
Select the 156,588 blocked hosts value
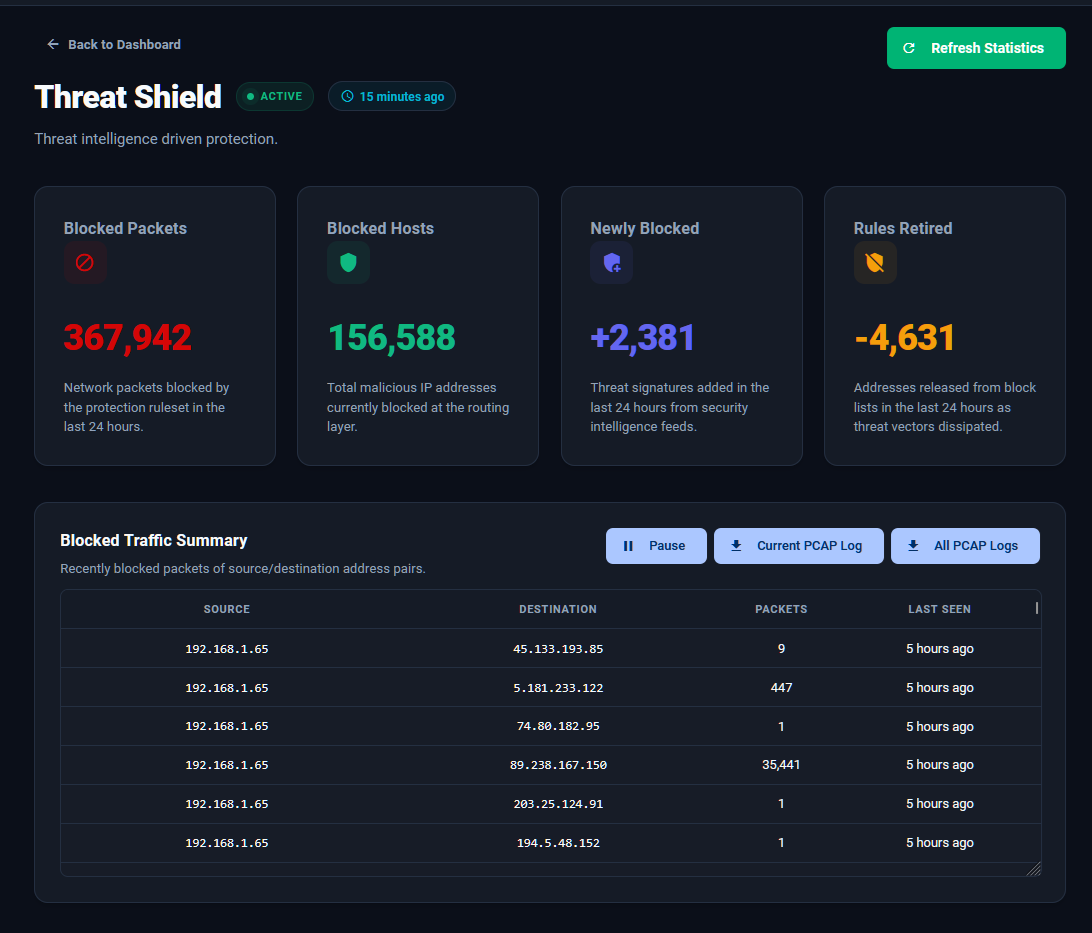tap(391, 338)
